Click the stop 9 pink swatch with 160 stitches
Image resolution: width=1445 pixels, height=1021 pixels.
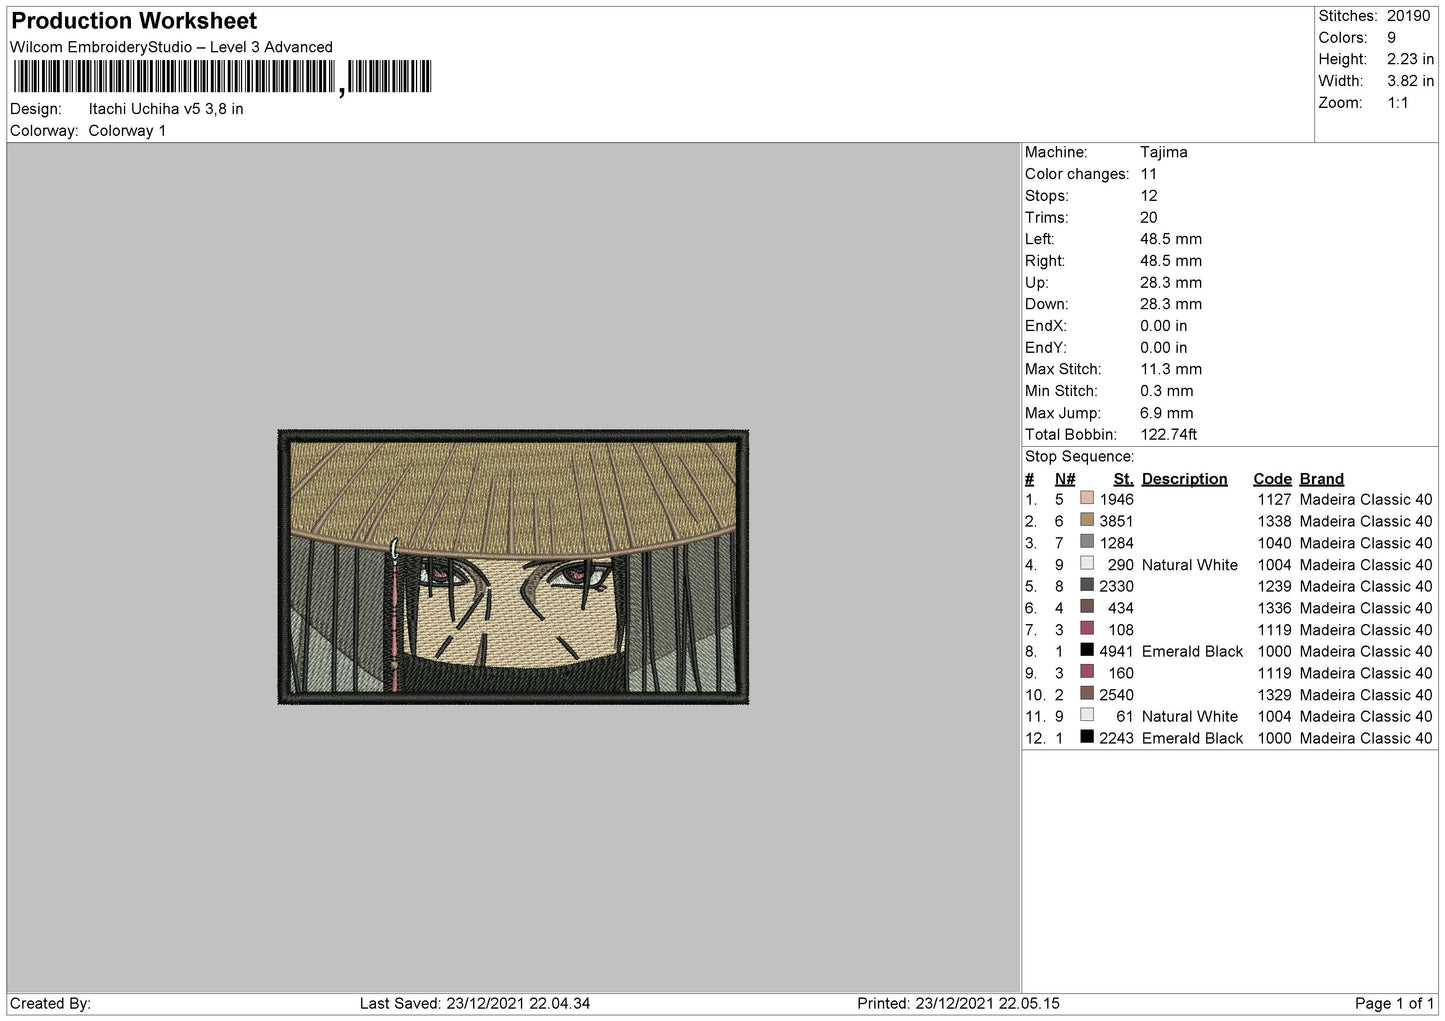pyautogui.click(x=1087, y=672)
